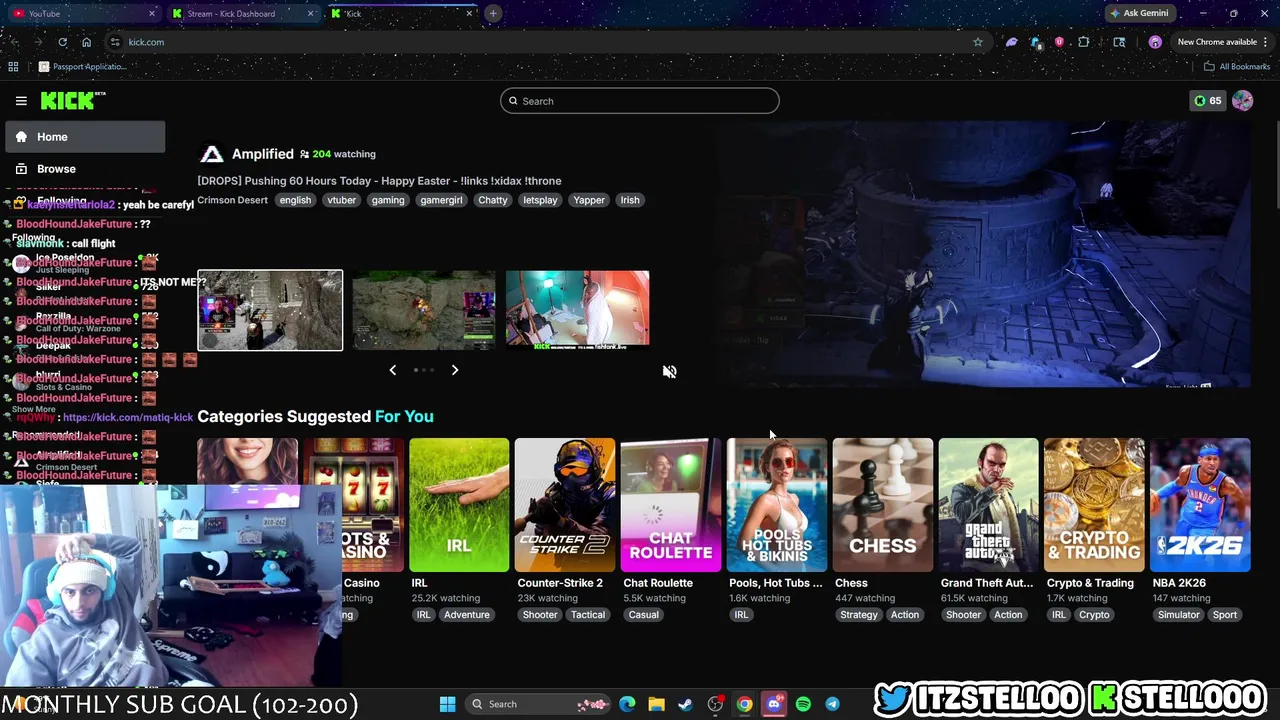Select the Crypto tag under Crypto & Trading

point(1094,615)
